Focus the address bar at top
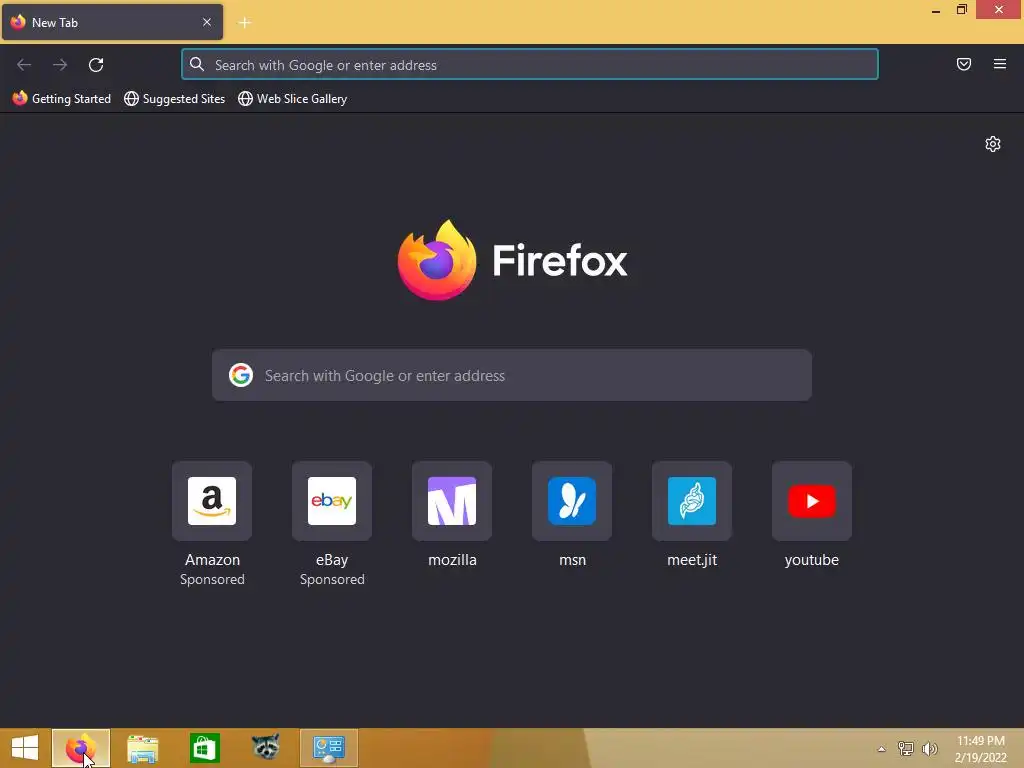Viewport: 1024px width, 768px height. tap(530, 65)
